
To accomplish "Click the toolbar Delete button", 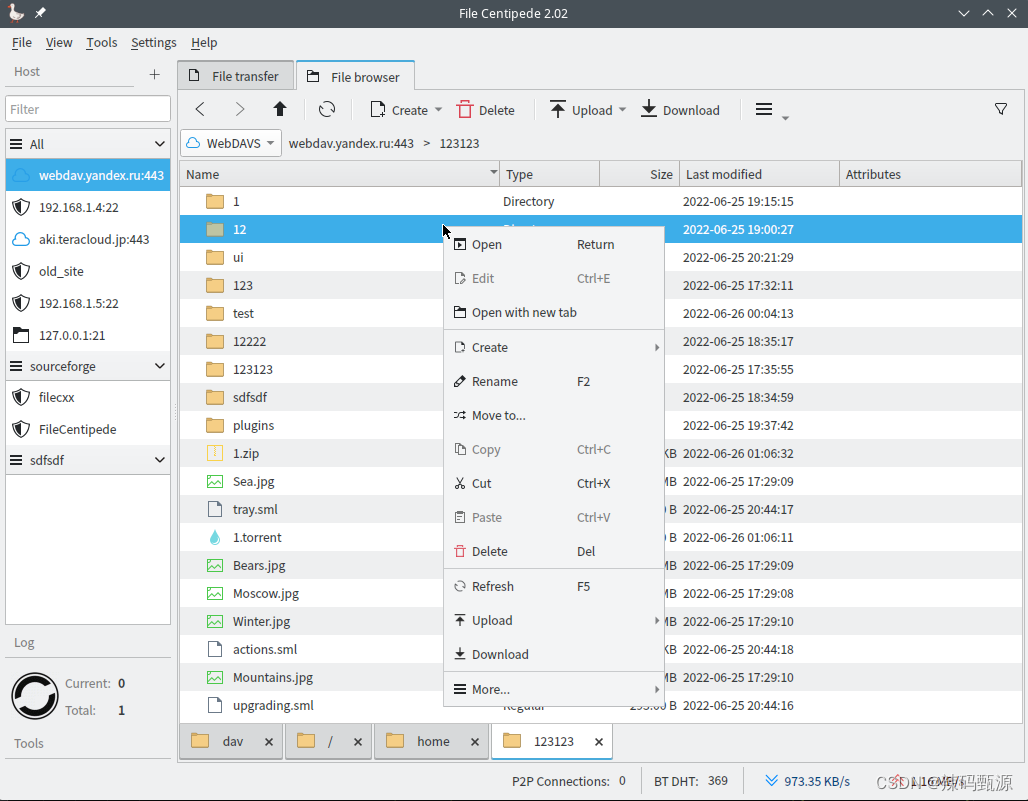I will [x=486, y=110].
